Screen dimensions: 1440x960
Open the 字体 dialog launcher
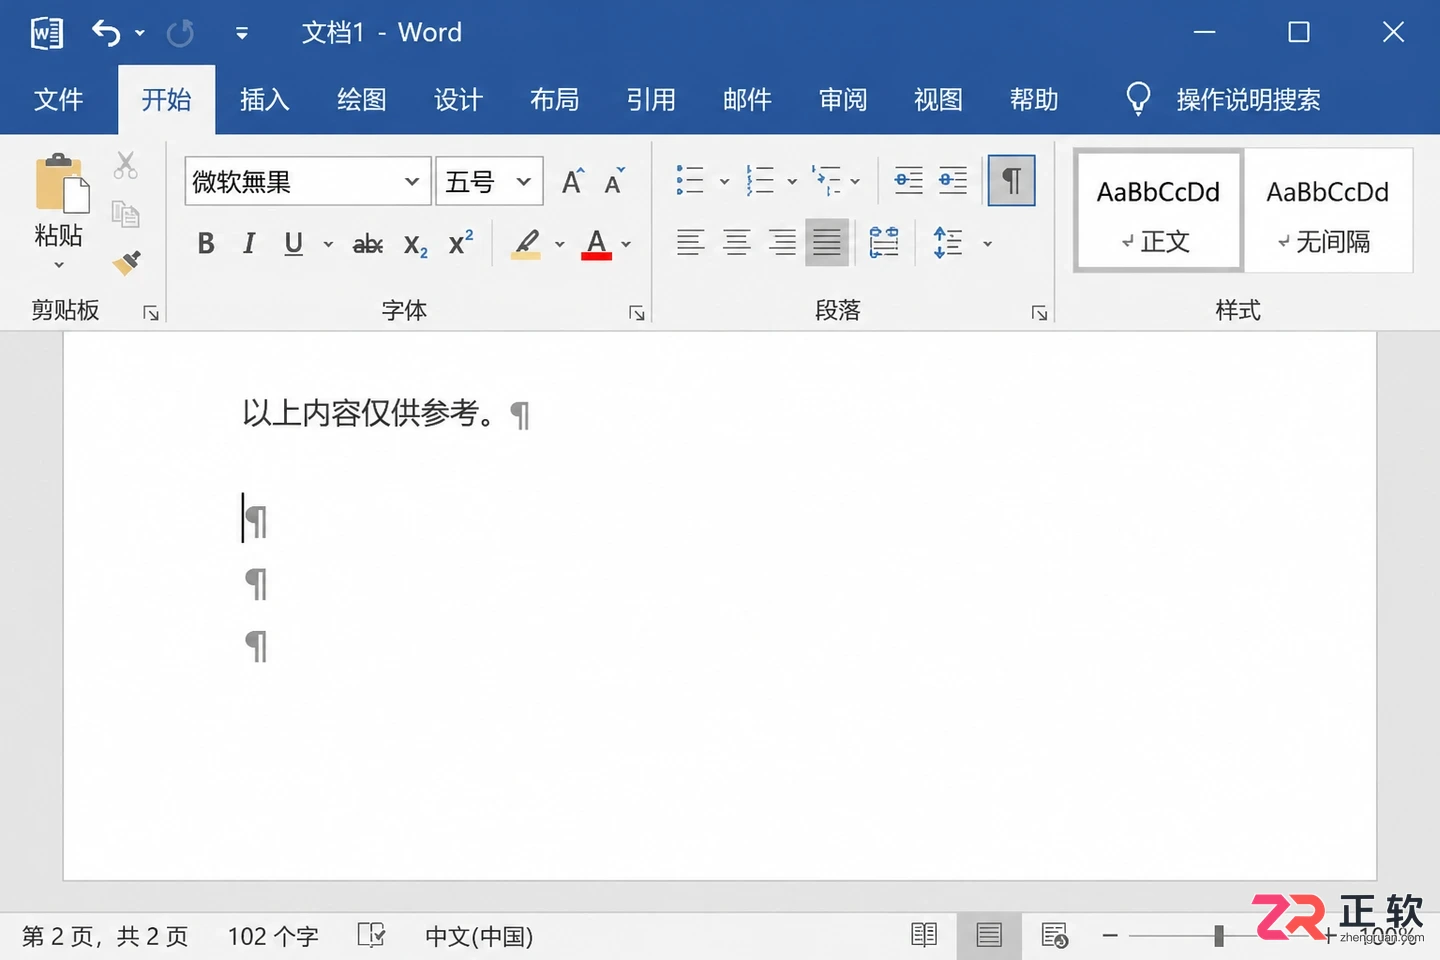637,313
